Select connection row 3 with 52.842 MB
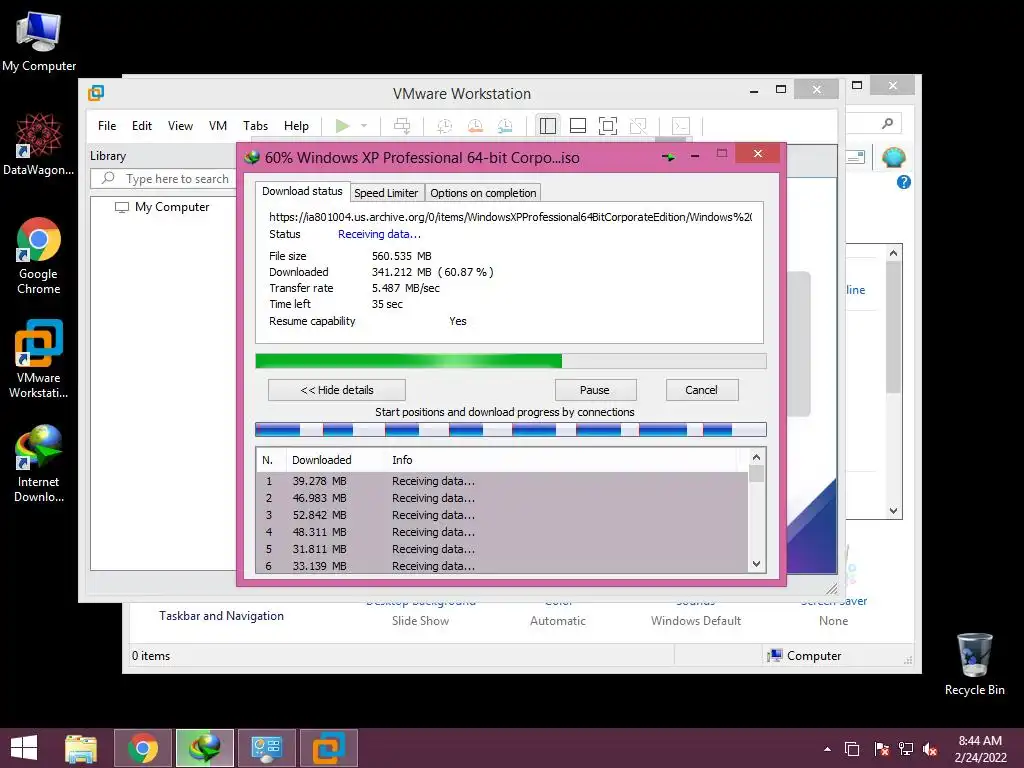1024x768 pixels. click(502, 515)
